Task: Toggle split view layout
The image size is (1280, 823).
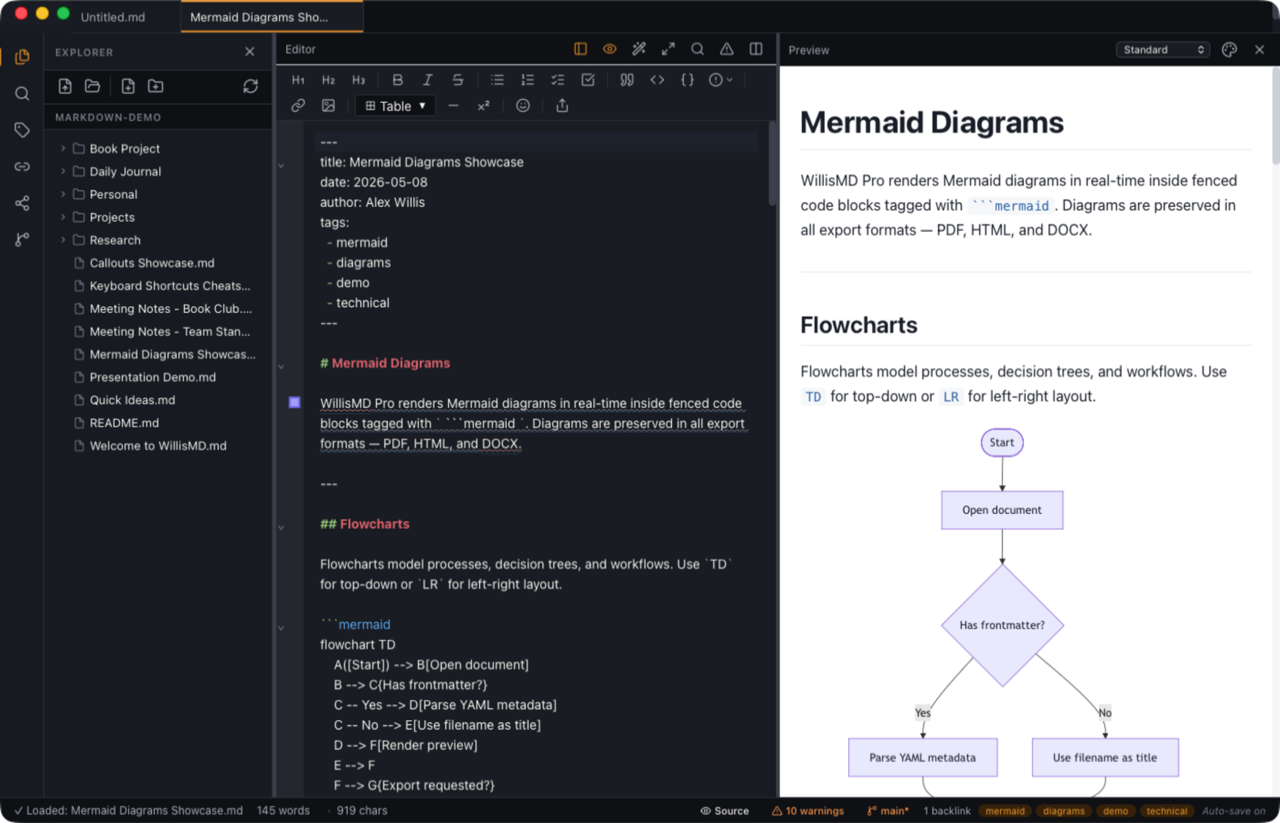Action: (756, 49)
